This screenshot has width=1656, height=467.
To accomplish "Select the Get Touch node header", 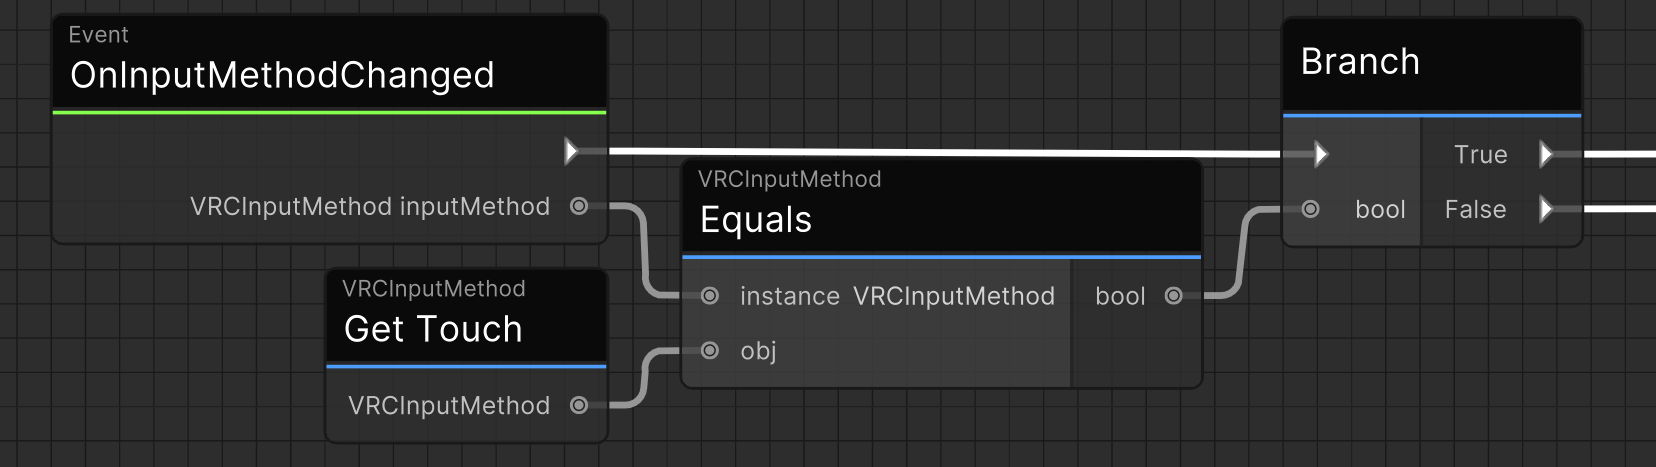I will click(x=433, y=328).
